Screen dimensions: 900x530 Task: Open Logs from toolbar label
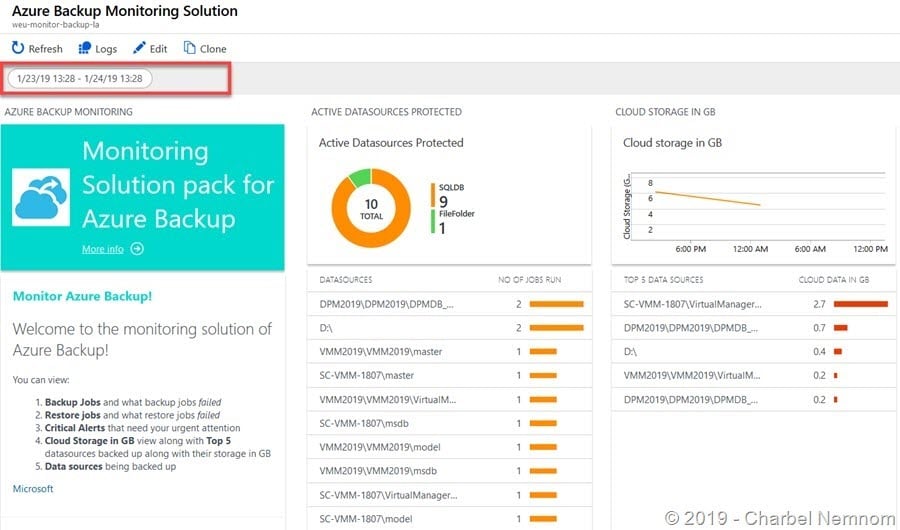[106, 49]
